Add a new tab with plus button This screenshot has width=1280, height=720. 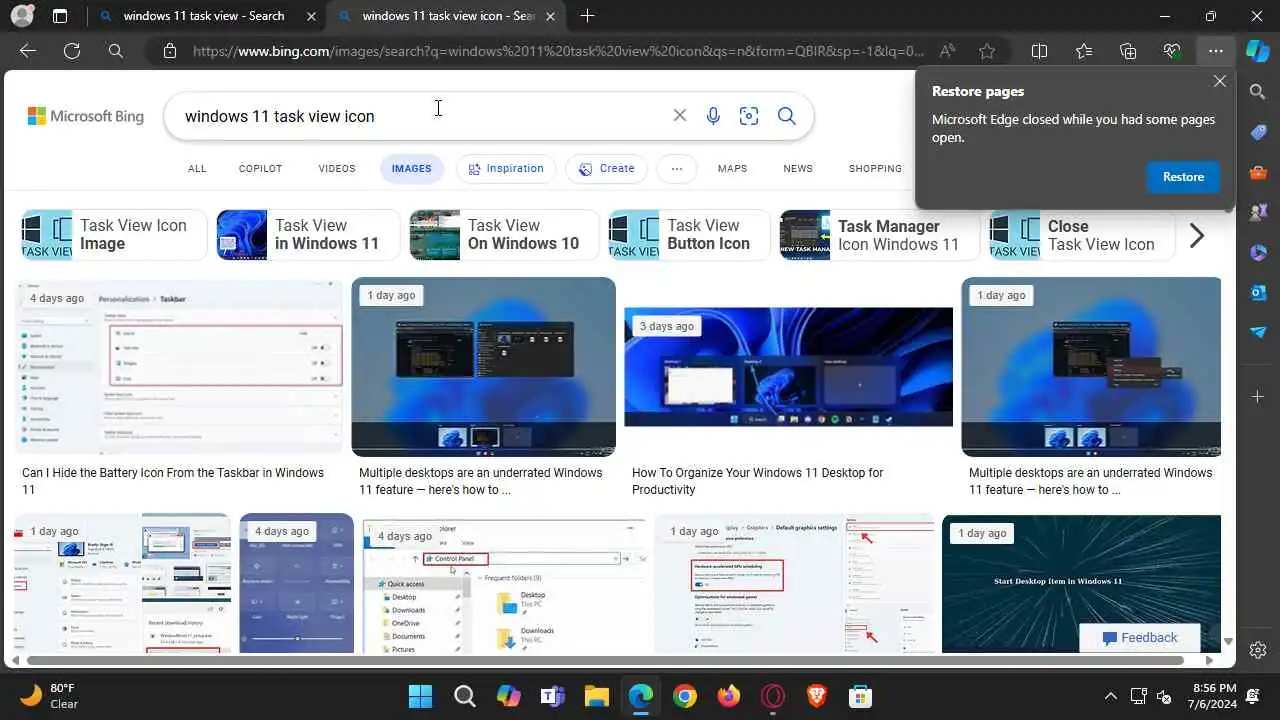pyautogui.click(x=587, y=16)
